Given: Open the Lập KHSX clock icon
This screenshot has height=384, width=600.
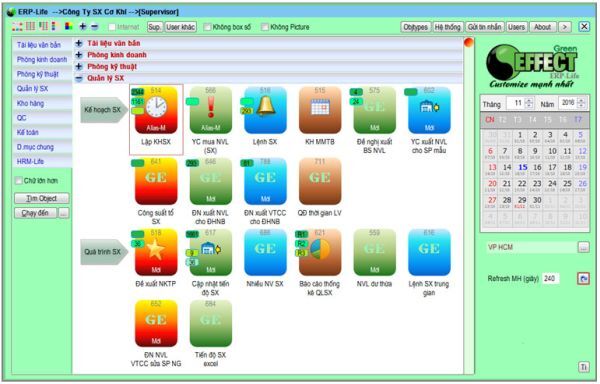Looking at the screenshot, I should (156, 110).
